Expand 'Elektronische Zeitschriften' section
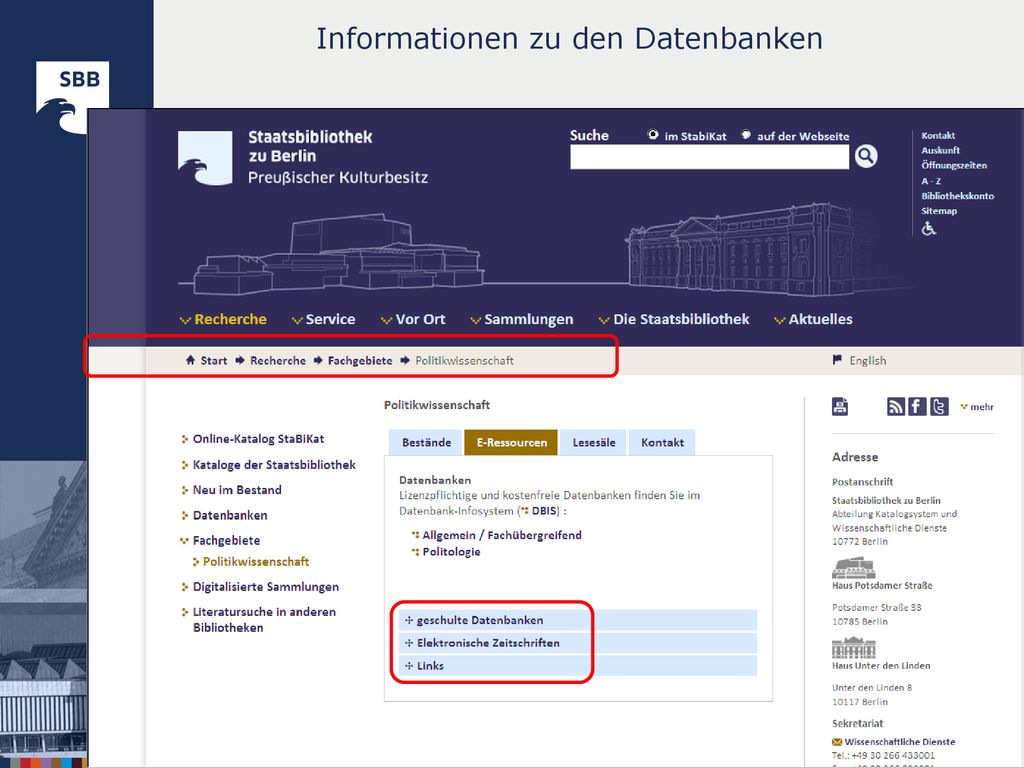 [578, 643]
